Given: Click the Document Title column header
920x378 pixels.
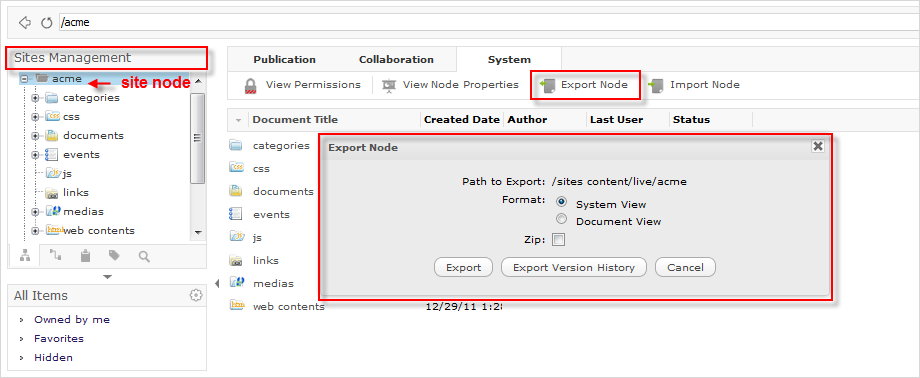Looking at the screenshot, I should pyautogui.click(x=295, y=120).
